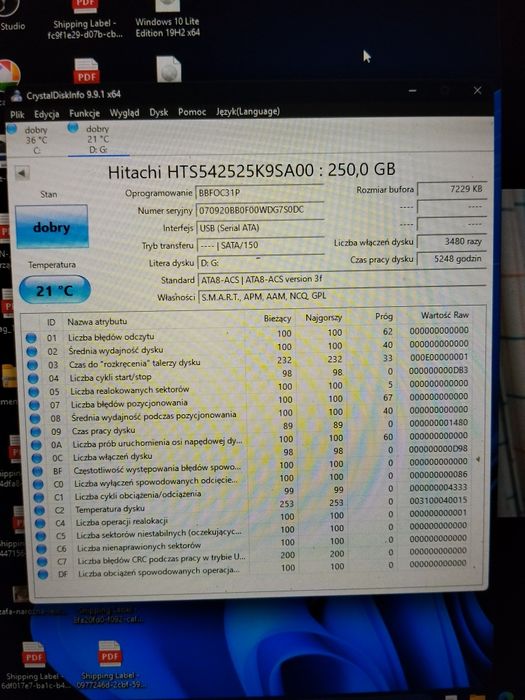Click the 'Próg' column header

[x=384, y=316]
